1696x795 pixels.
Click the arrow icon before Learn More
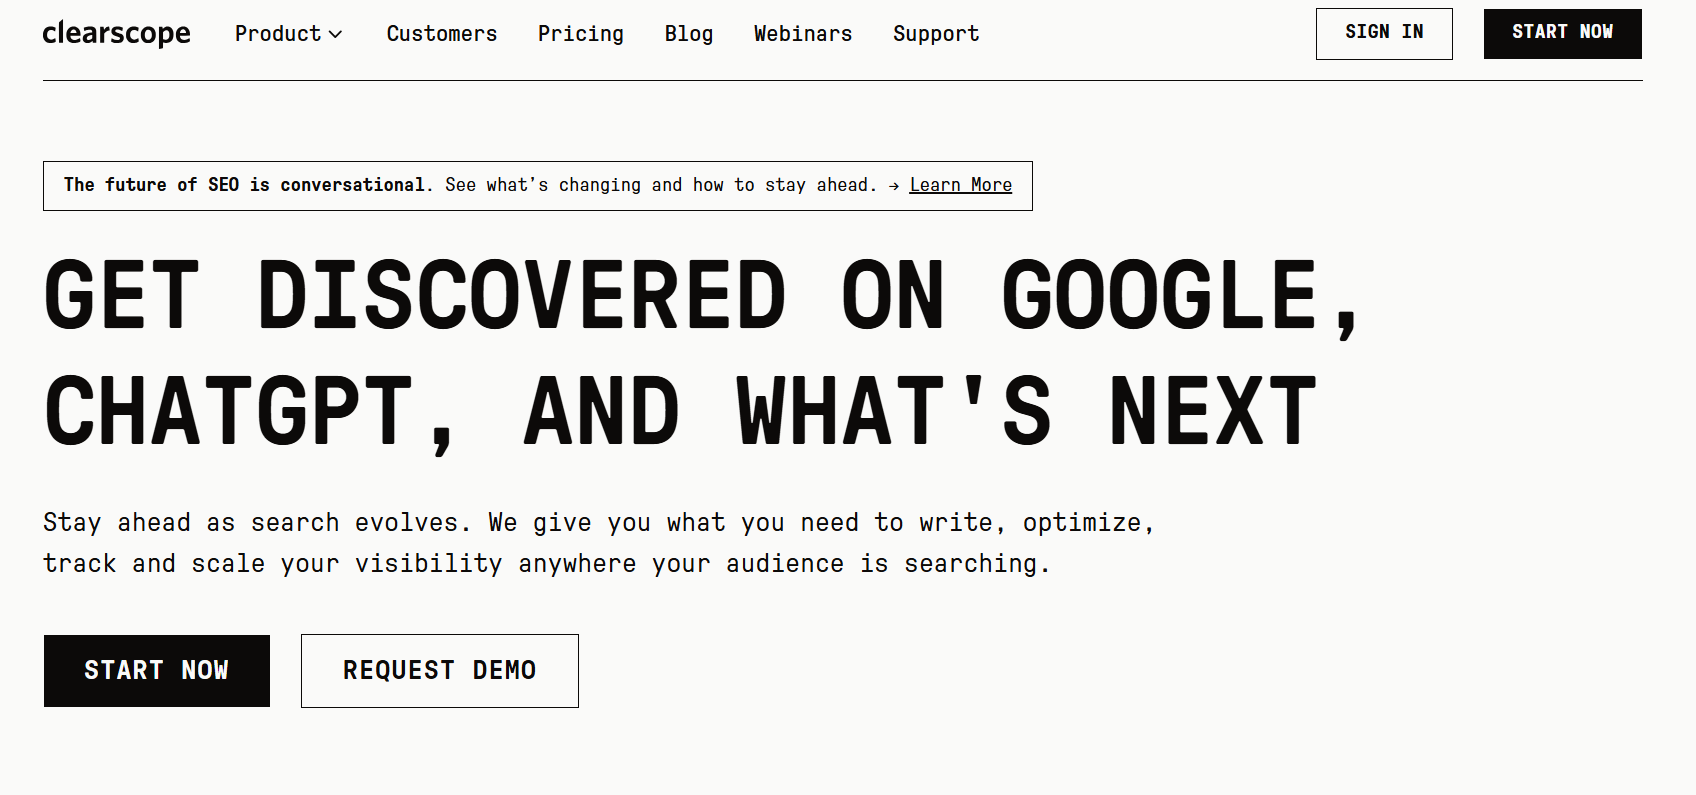[x=893, y=186]
